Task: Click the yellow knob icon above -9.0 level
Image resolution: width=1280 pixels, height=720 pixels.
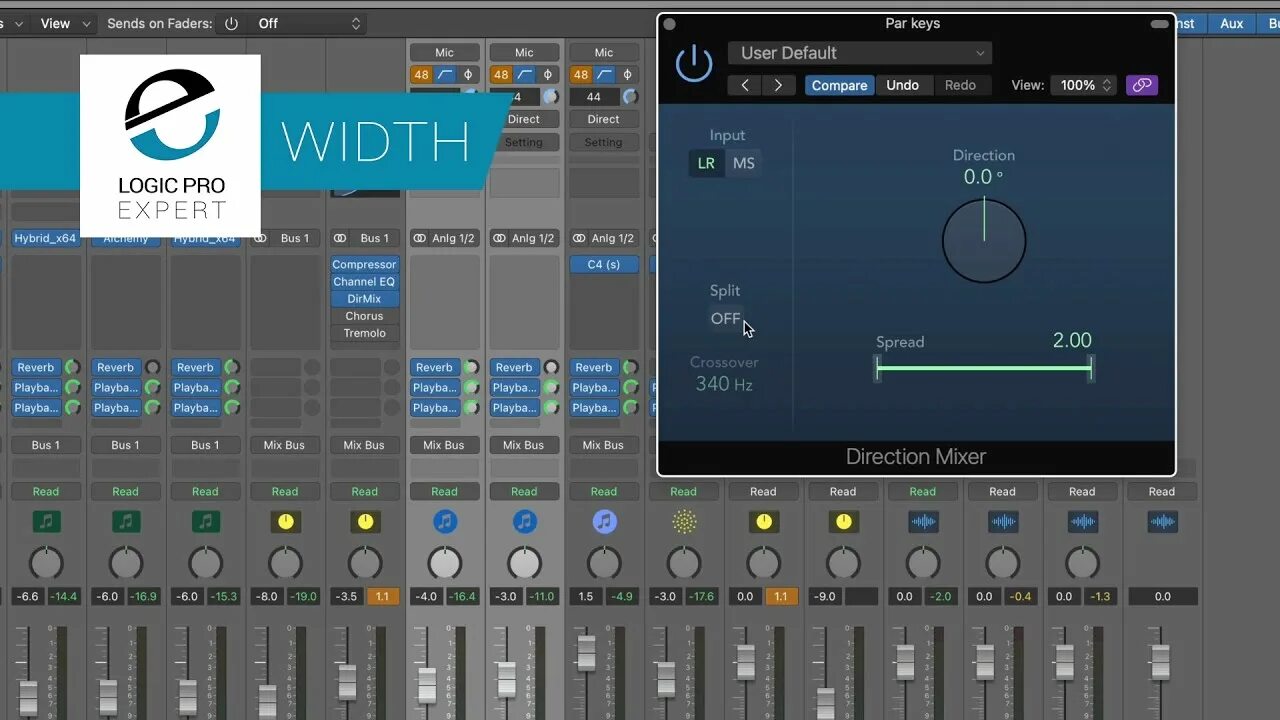Action: (x=843, y=521)
